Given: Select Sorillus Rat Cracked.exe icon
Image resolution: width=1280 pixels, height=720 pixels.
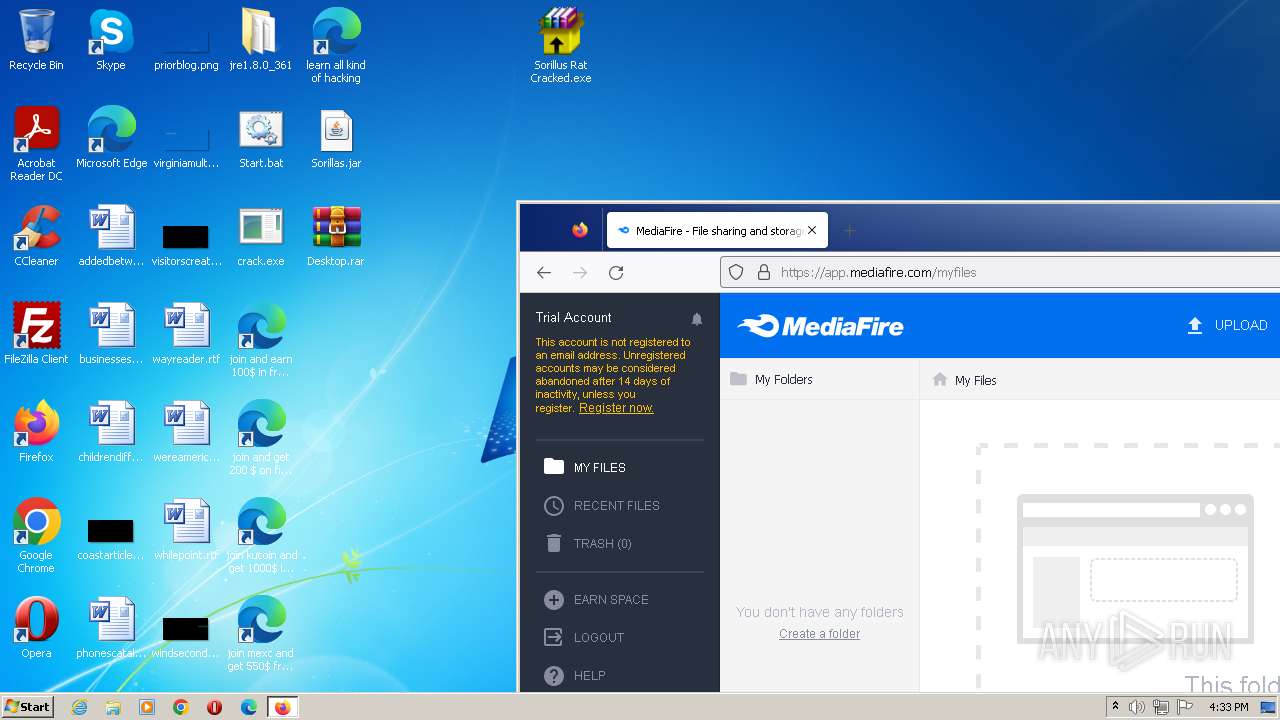Looking at the screenshot, I should point(560,45).
